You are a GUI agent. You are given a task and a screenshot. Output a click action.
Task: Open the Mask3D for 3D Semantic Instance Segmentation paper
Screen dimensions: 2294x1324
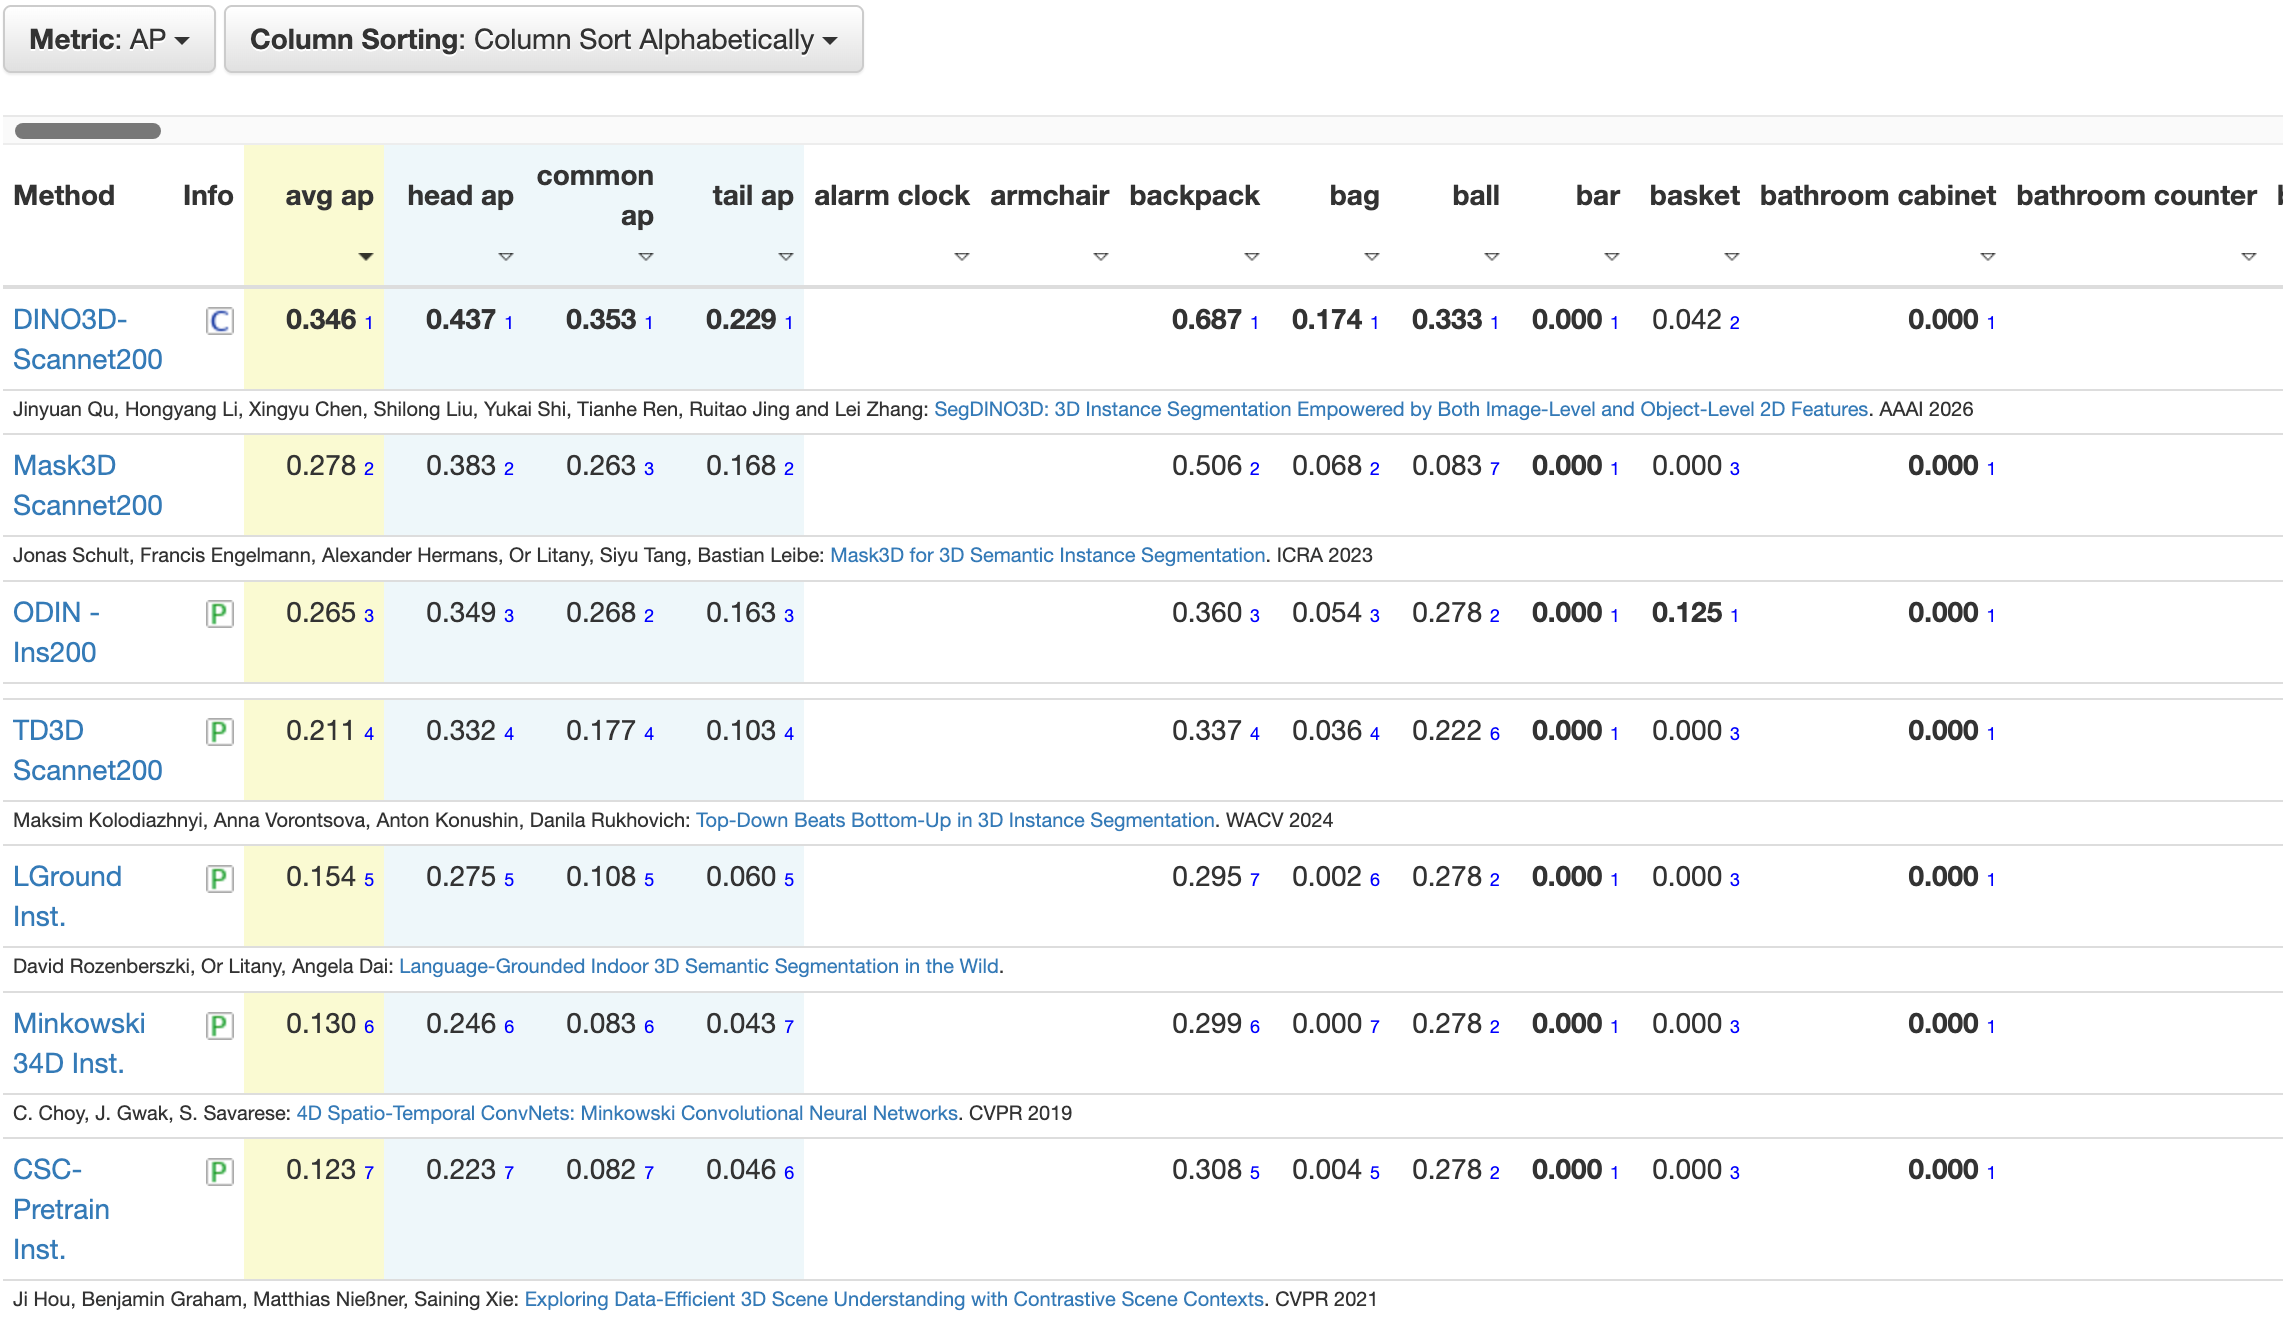1047,555
